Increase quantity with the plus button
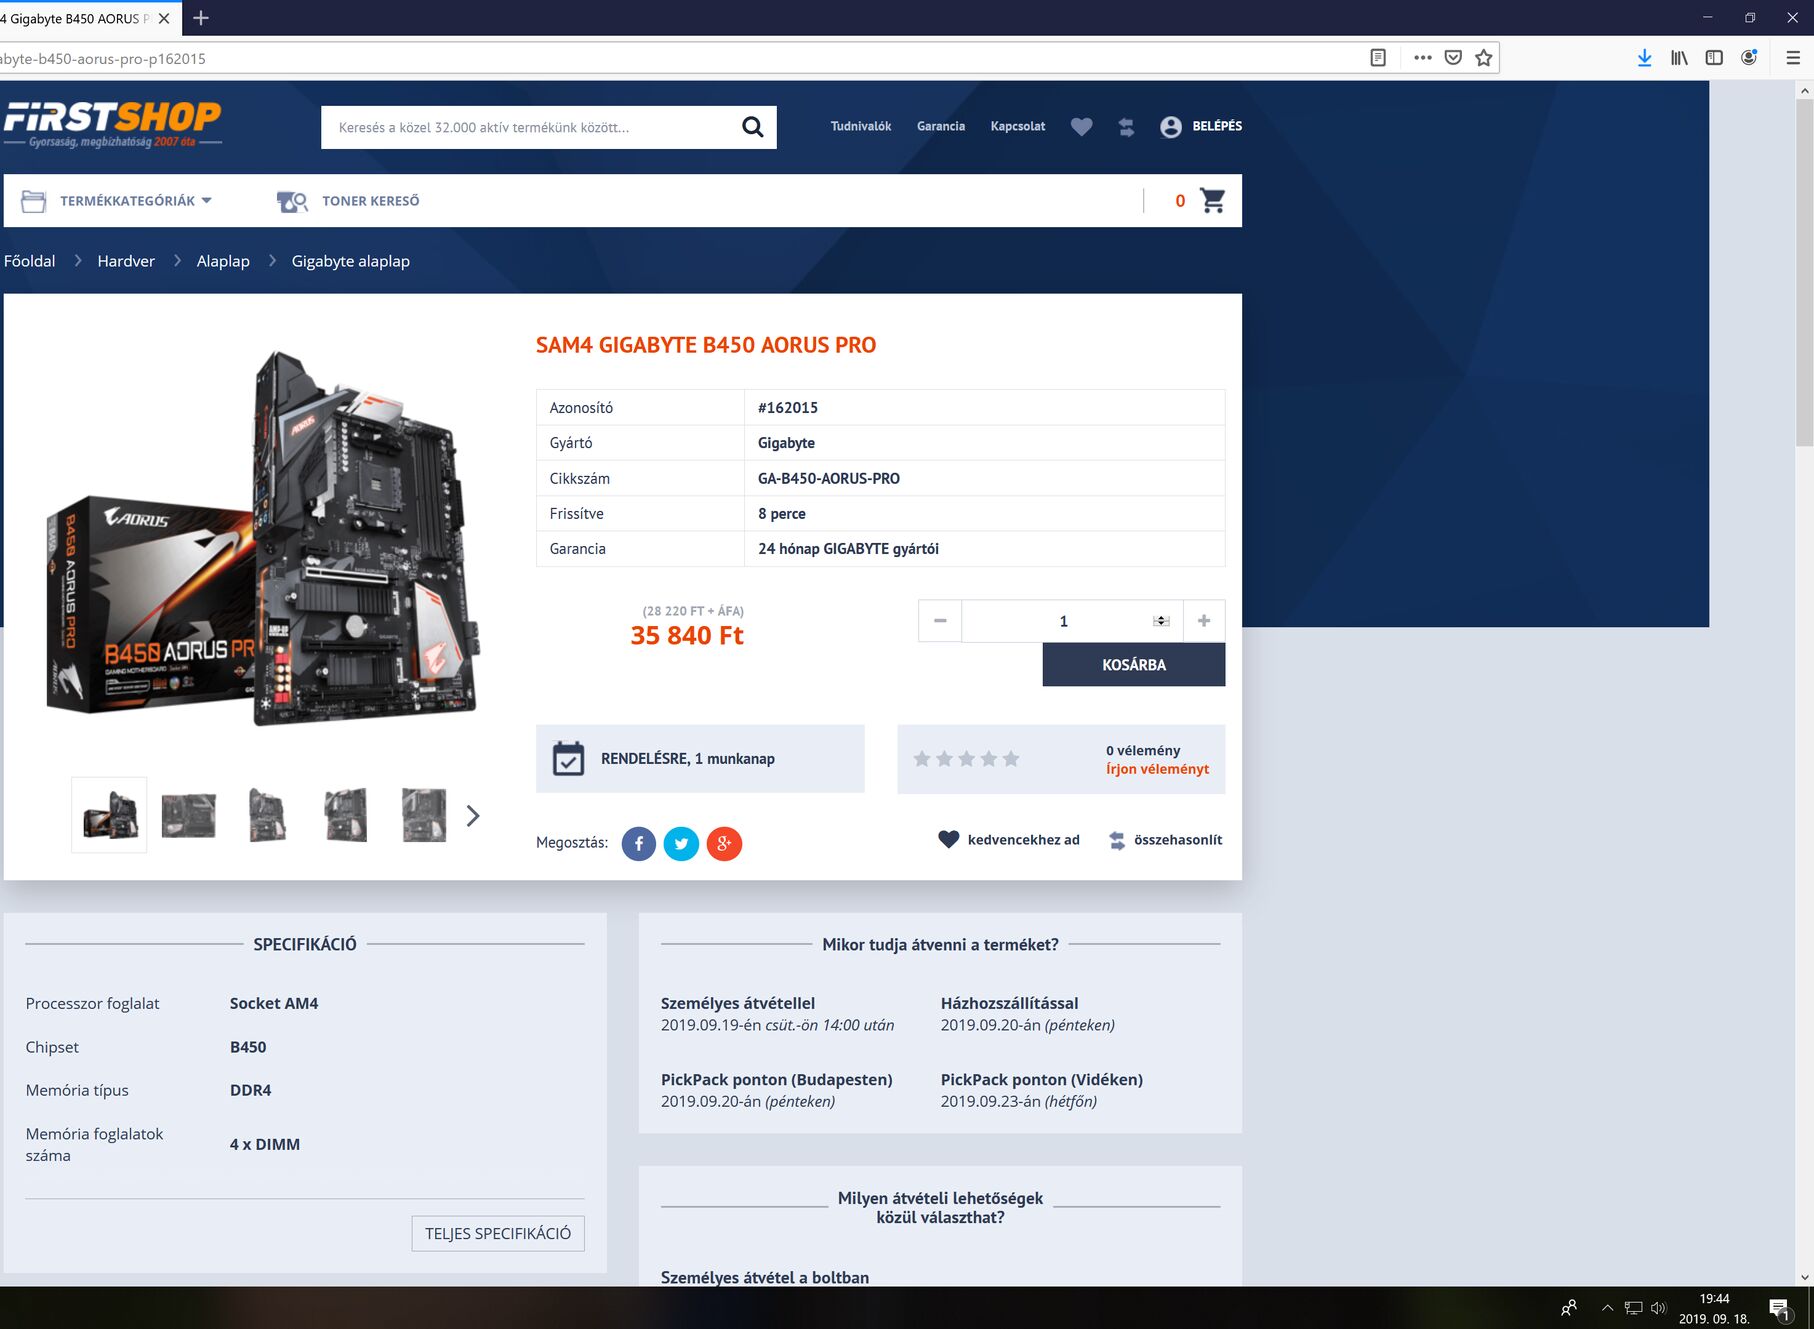This screenshot has height=1329, width=1814. click(x=1204, y=621)
